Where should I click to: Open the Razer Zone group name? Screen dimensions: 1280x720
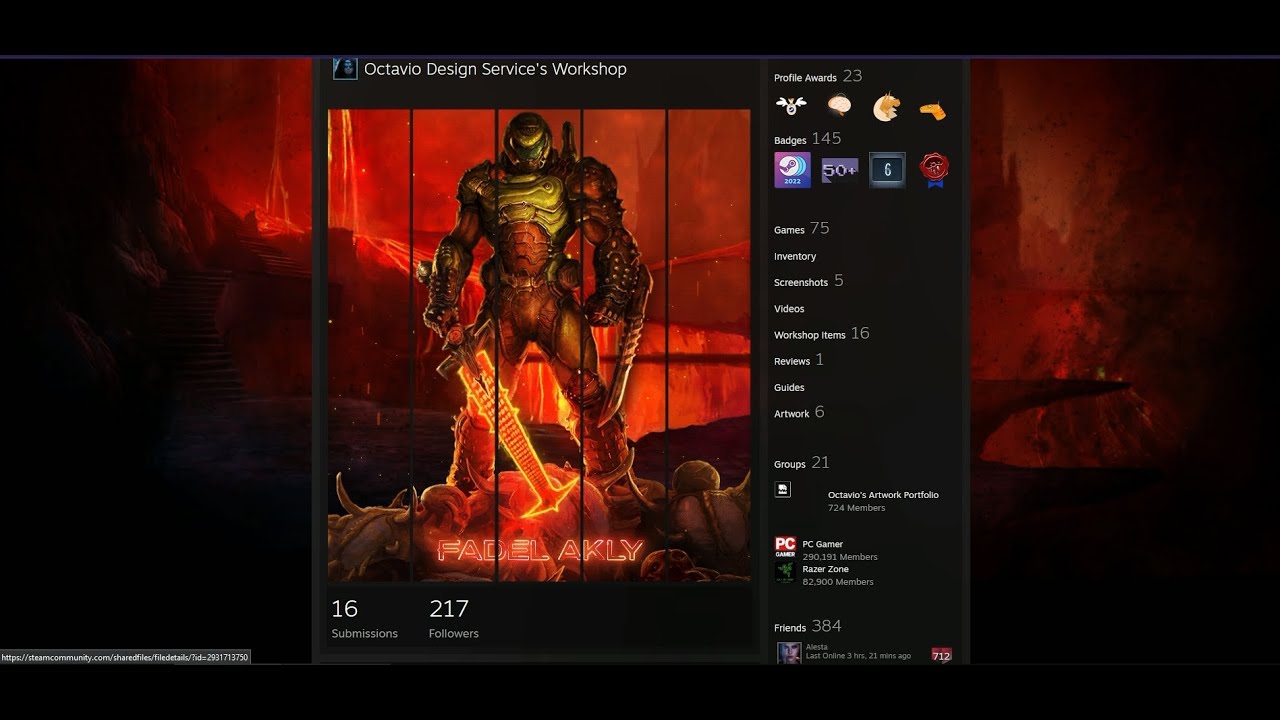coord(825,569)
